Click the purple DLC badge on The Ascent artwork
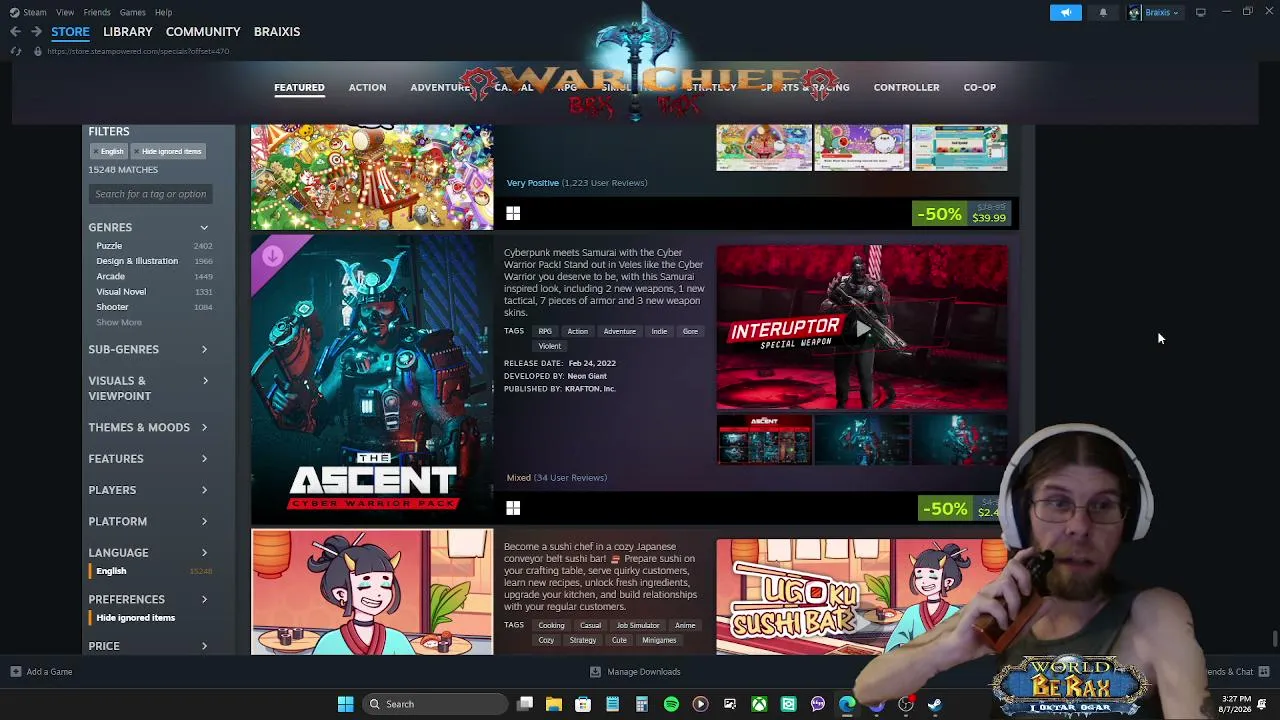Image resolution: width=1280 pixels, height=720 pixels. tap(272, 257)
